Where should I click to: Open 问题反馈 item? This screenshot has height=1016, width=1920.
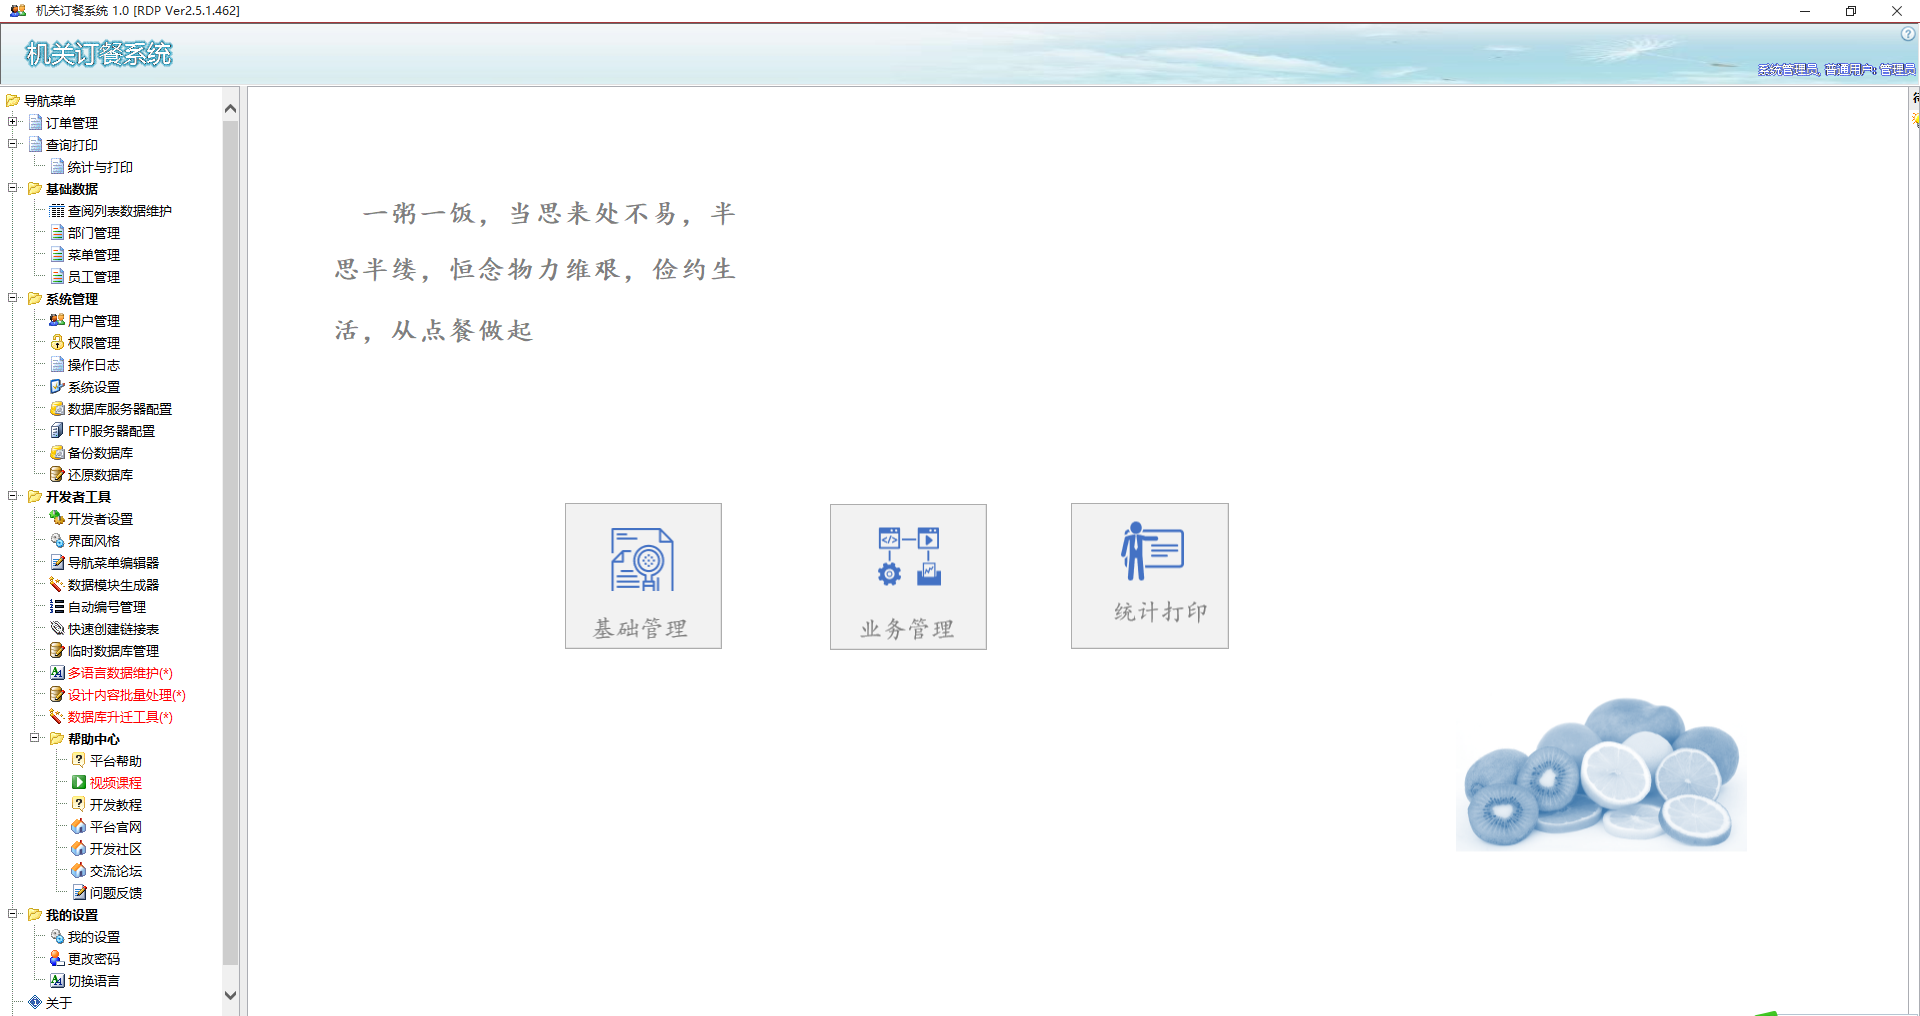click(116, 893)
